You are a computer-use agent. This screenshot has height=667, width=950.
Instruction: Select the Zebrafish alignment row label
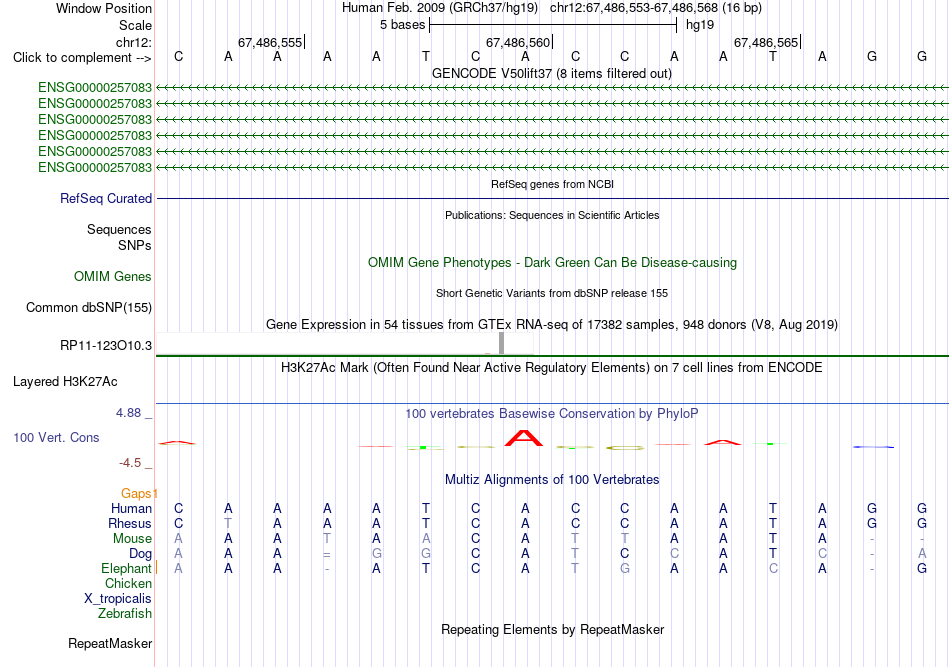124,614
